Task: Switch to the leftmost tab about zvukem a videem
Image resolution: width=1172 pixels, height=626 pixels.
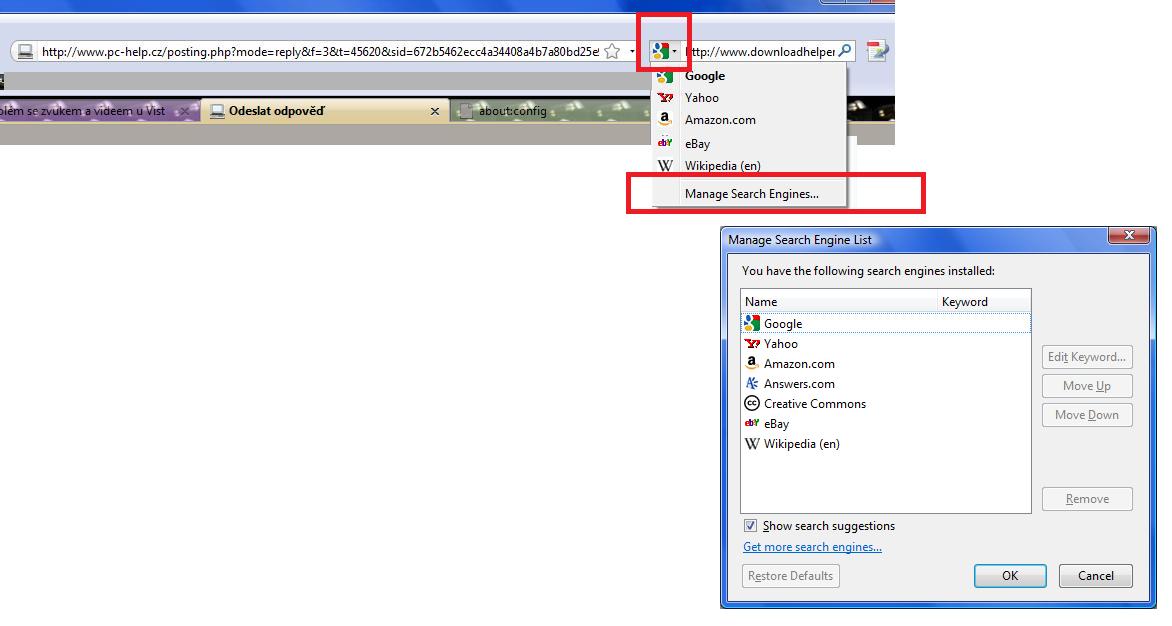Action: point(99,111)
